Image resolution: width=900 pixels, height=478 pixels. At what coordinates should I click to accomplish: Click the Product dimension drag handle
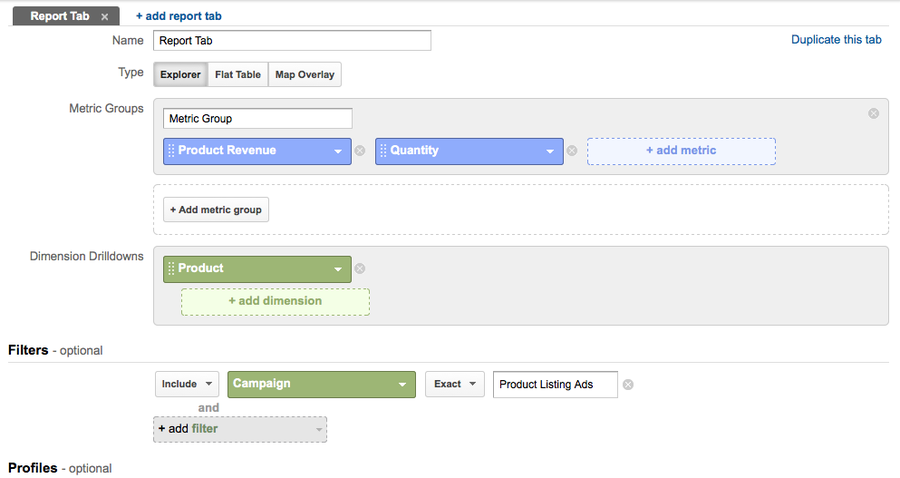tap(171, 269)
